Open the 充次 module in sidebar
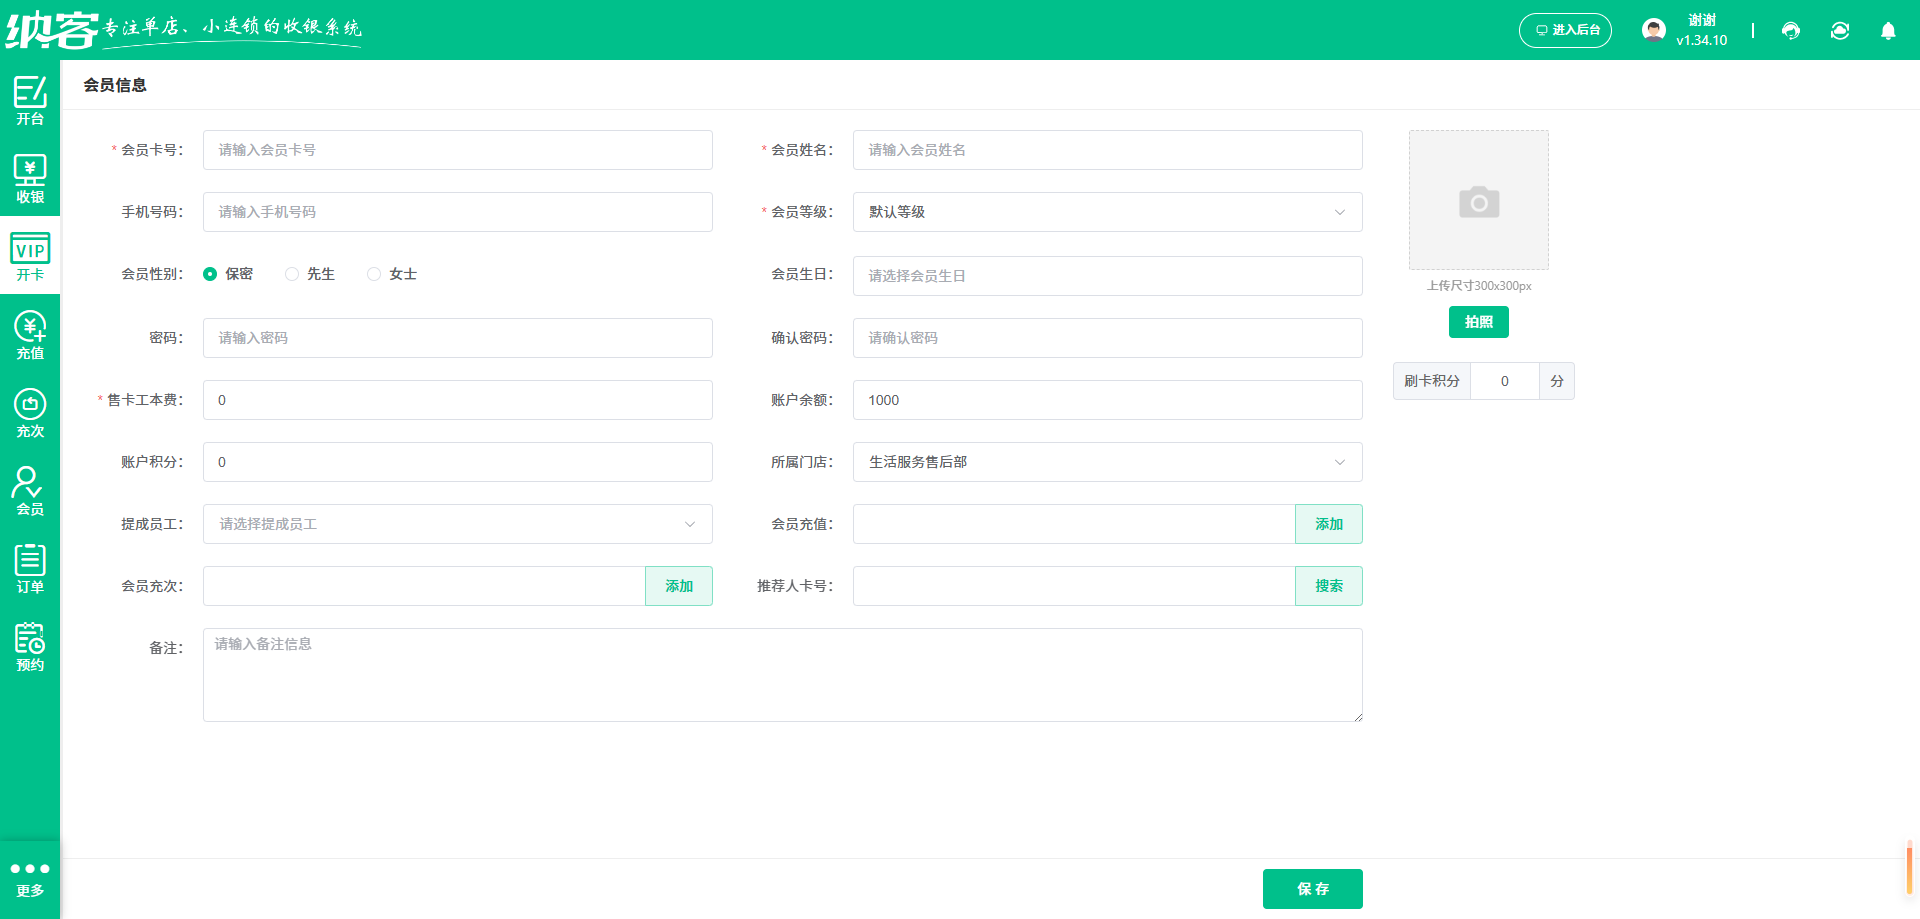 click(29, 411)
